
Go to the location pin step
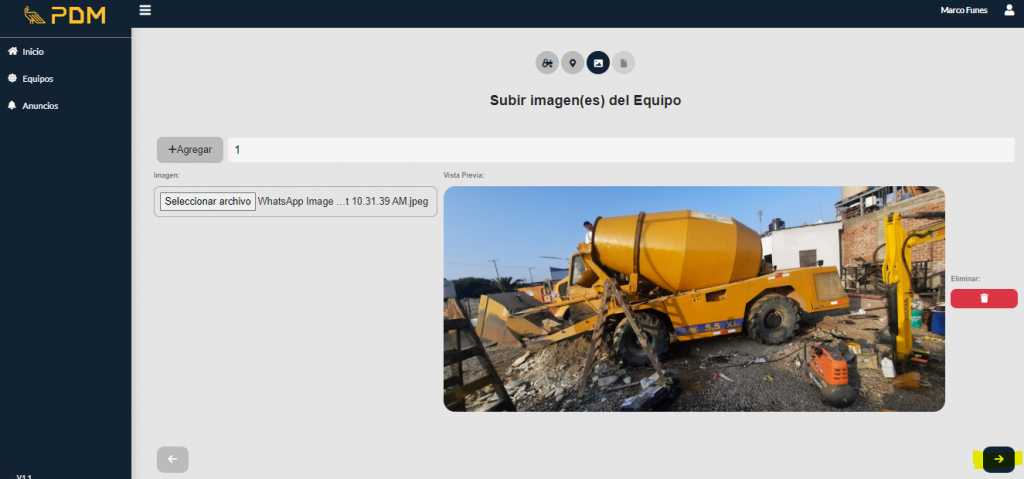click(x=572, y=63)
